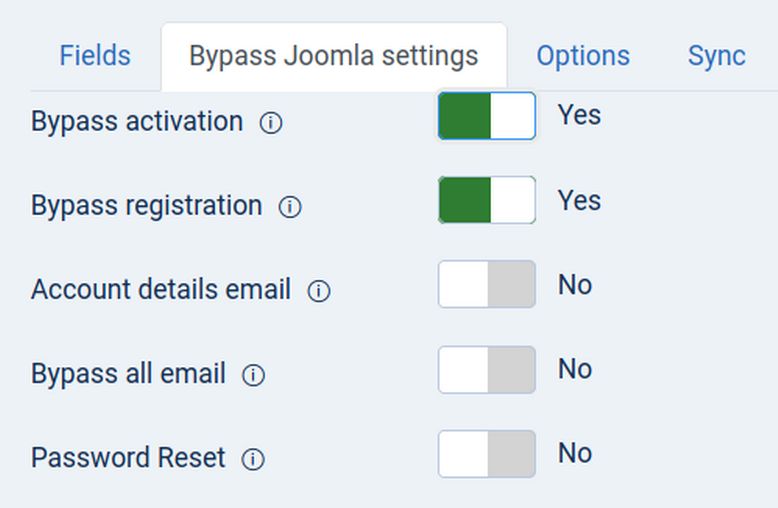Enable the Password Reset switch

coord(487,454)
